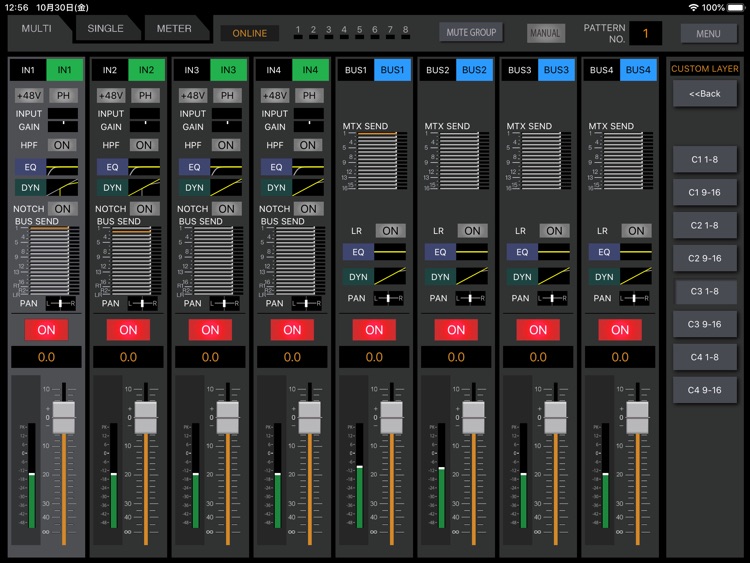The image size is (750, 563).
Task: Click the C4 9-16 layer button
Action: click(x=705, y=390)
